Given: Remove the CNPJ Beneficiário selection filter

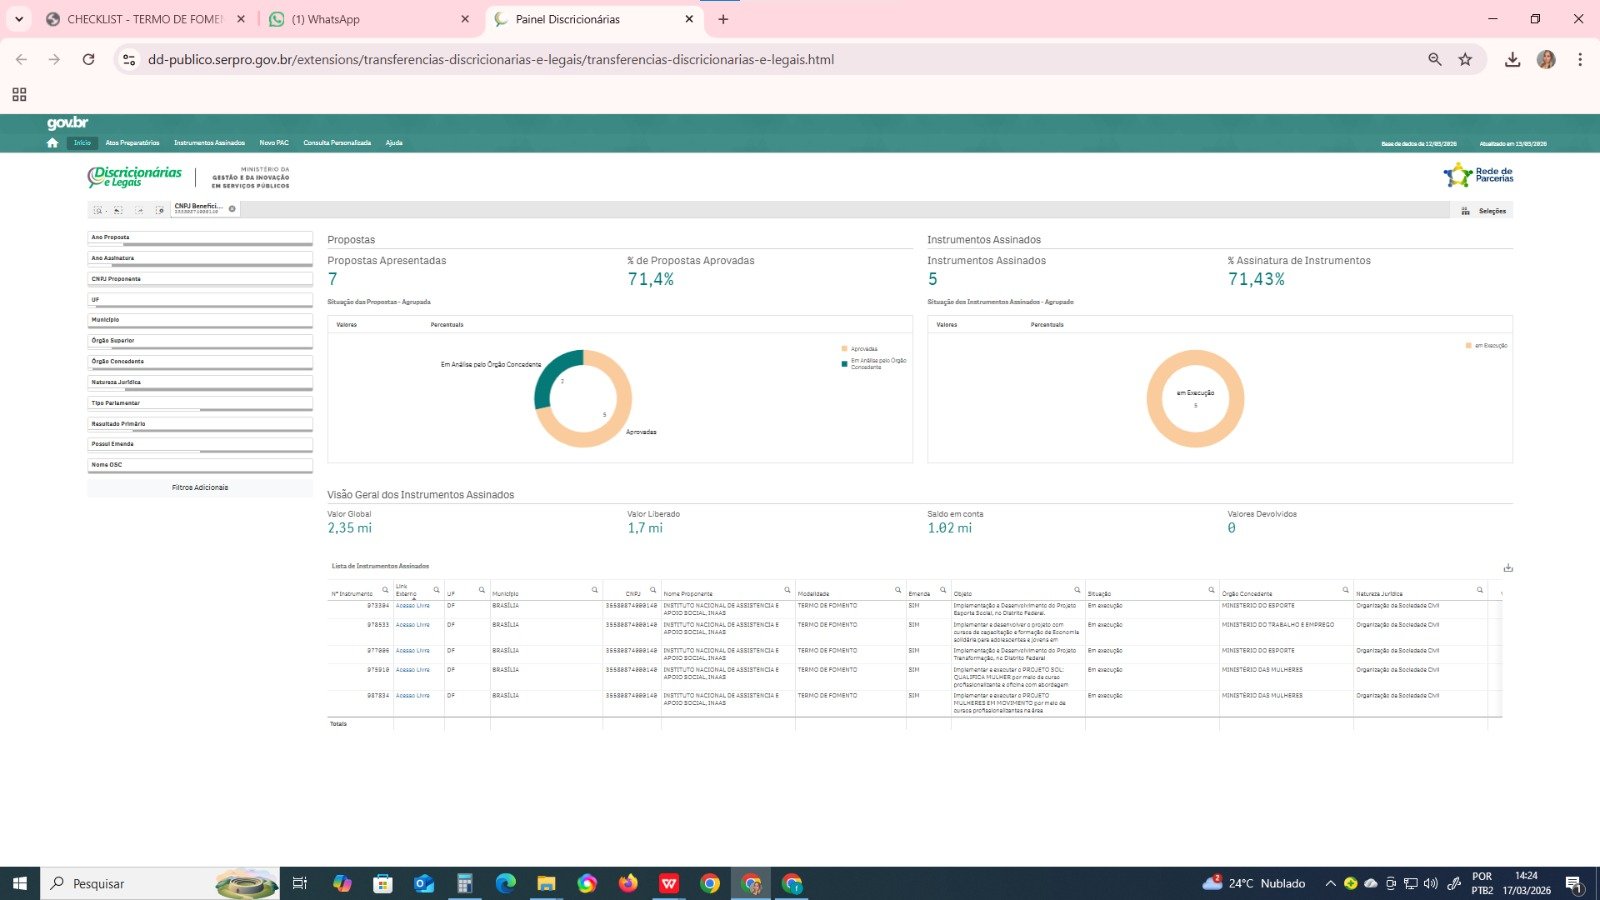Looking at the screenshot, I should point(232,209).
